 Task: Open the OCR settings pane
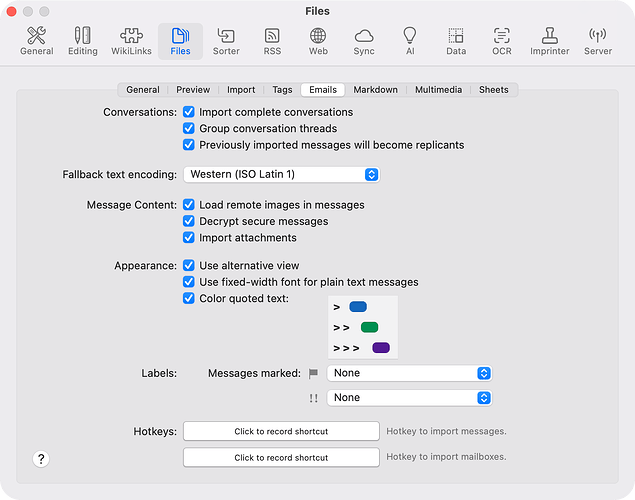point(501,41)
